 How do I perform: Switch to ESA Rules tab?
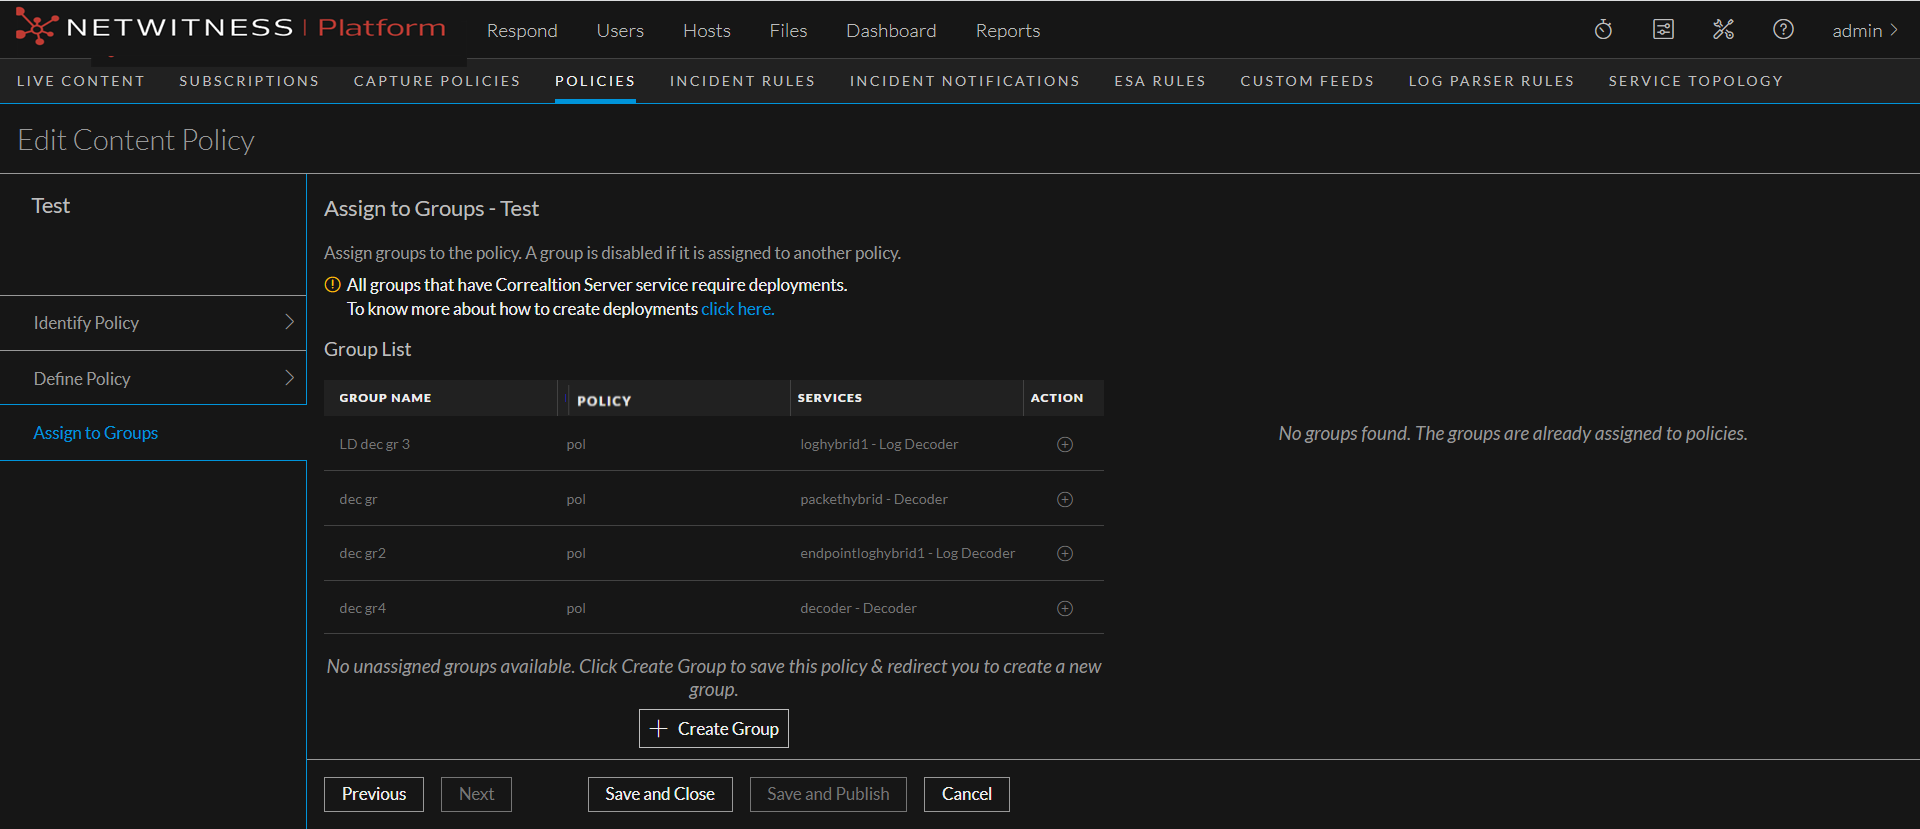pyautogui.click(x=1160, y=81)
